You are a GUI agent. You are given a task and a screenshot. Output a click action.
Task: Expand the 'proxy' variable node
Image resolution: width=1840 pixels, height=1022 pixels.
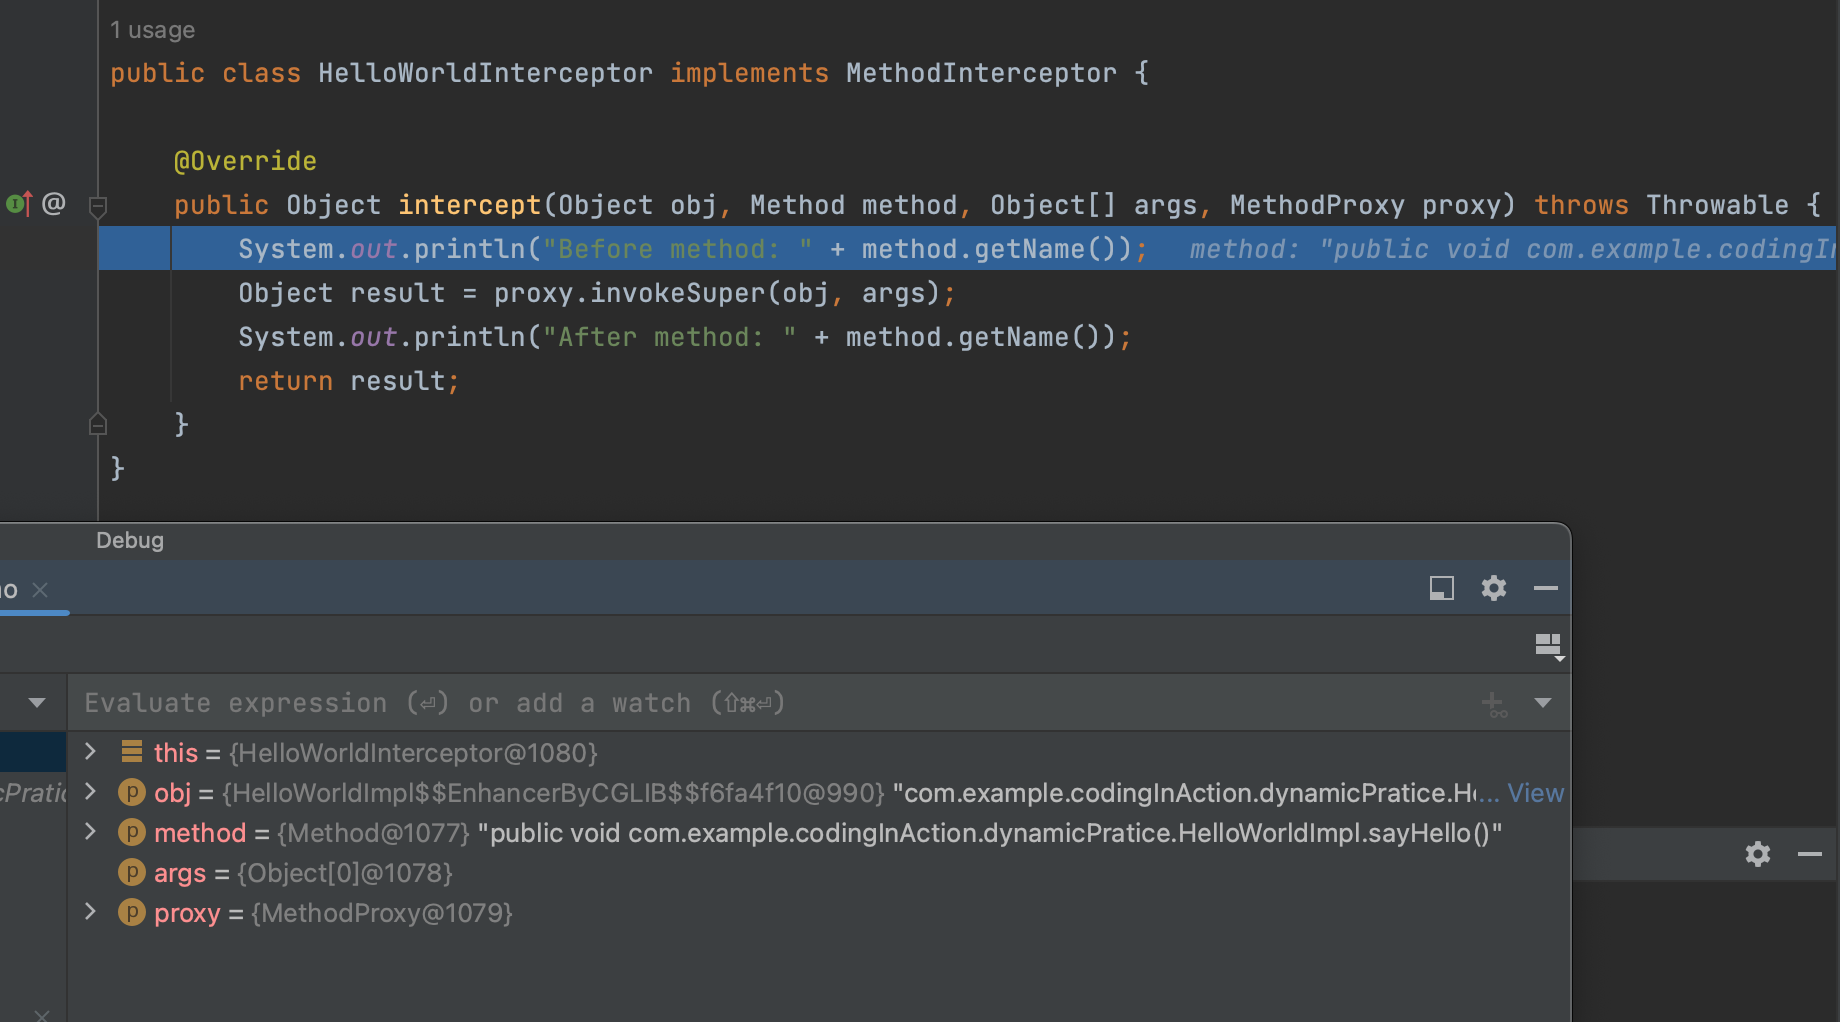tap(90, 912)
